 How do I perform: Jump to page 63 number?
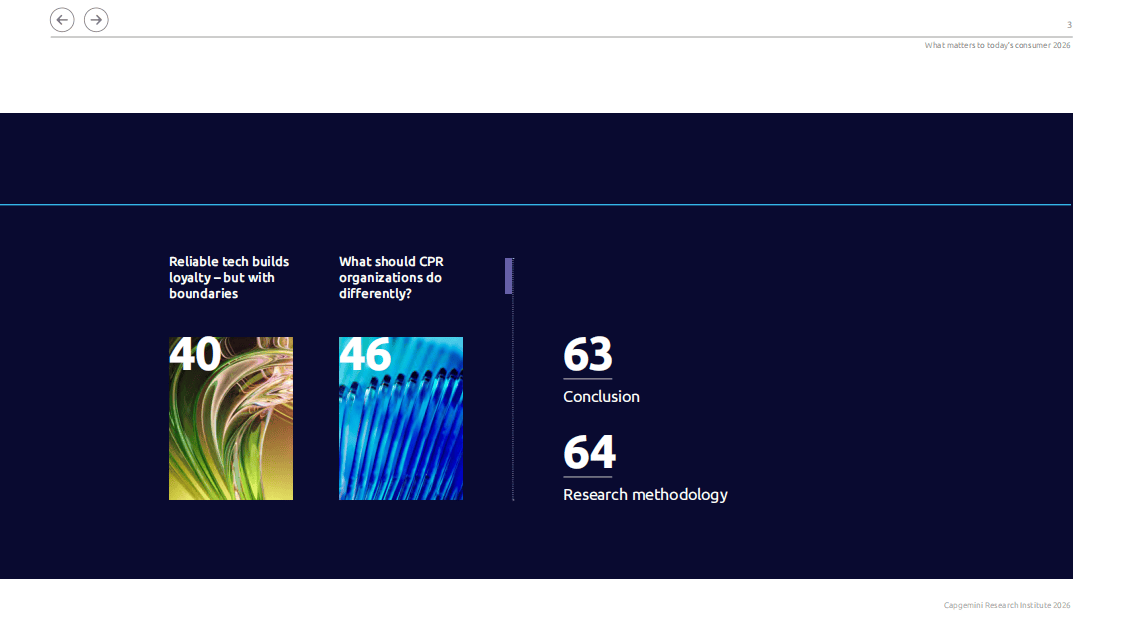[588, 355]
